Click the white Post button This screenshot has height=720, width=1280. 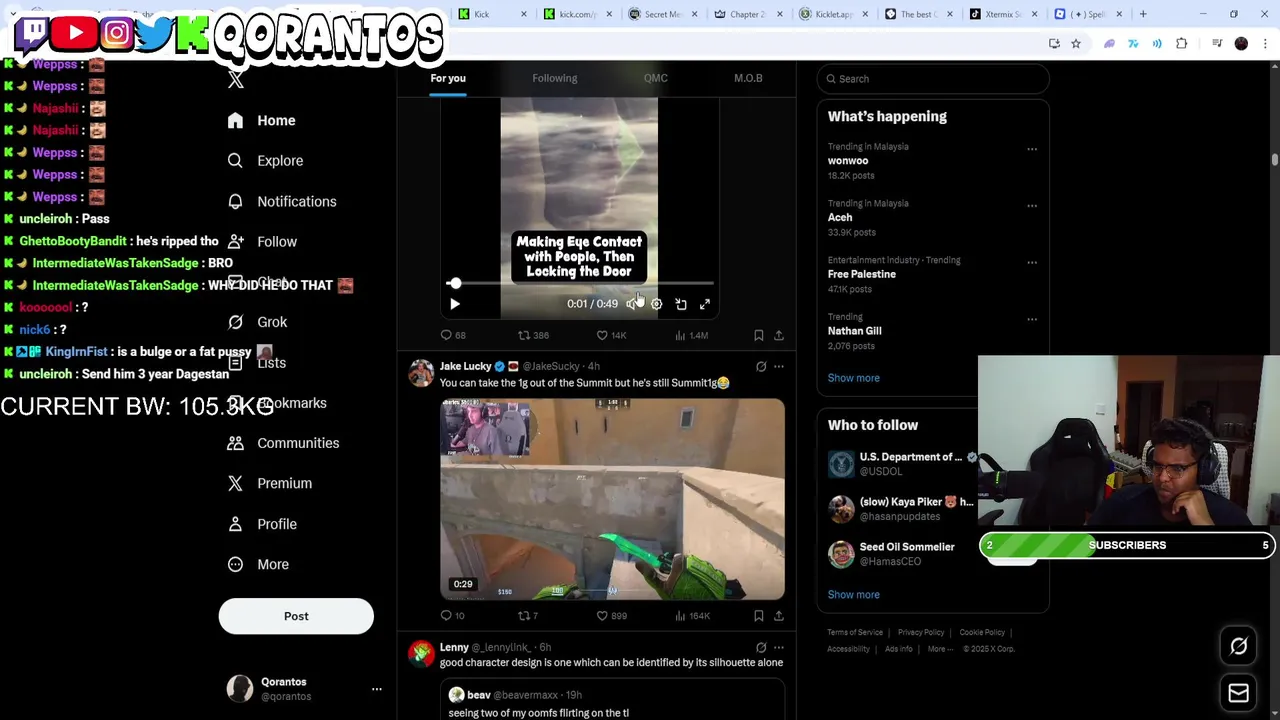click(x=296, y=616)
